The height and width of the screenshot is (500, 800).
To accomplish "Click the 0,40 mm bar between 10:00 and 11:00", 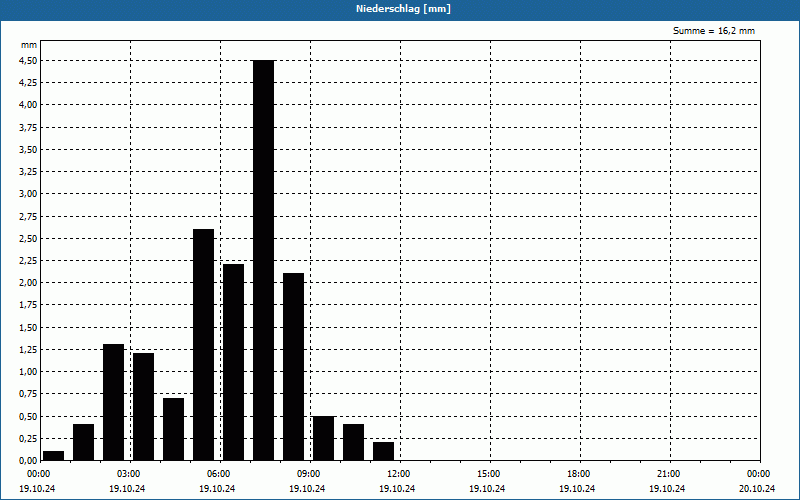I will (x=354, y=442).
